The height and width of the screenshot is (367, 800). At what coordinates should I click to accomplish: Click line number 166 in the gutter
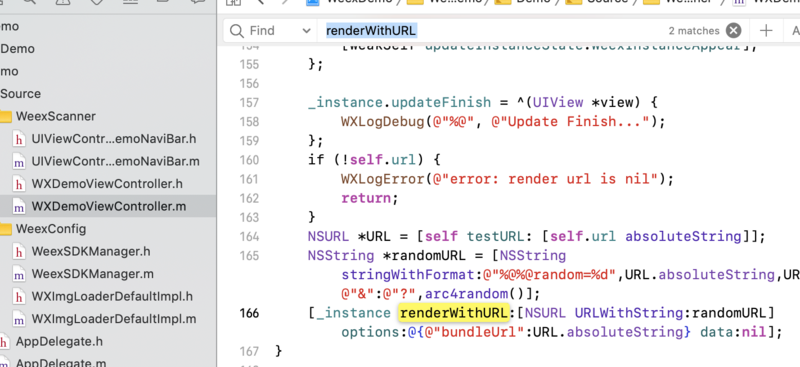point(249,313)
